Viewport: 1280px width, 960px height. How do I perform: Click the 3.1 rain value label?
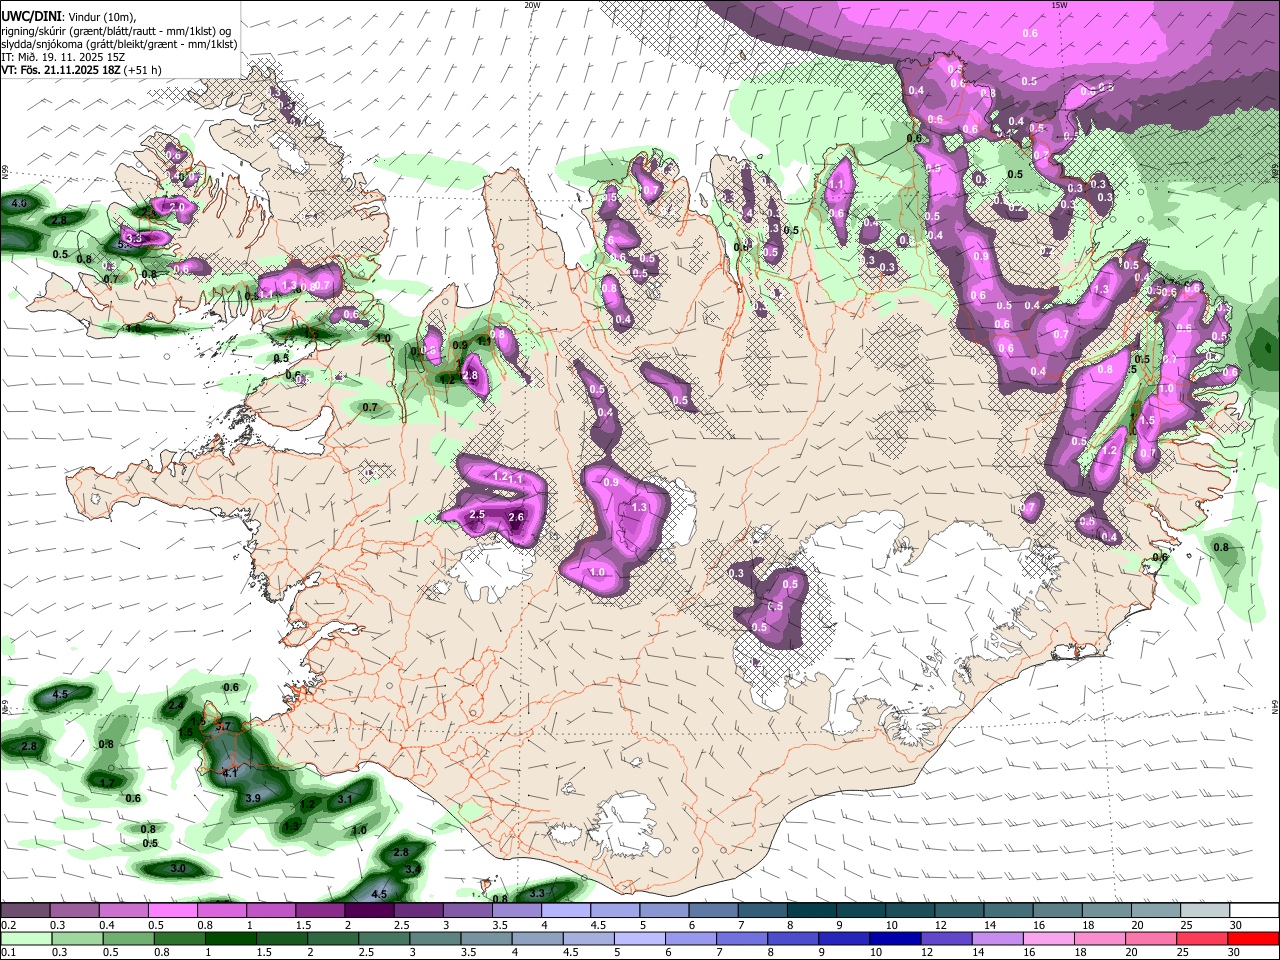click(x=344, y=799)
